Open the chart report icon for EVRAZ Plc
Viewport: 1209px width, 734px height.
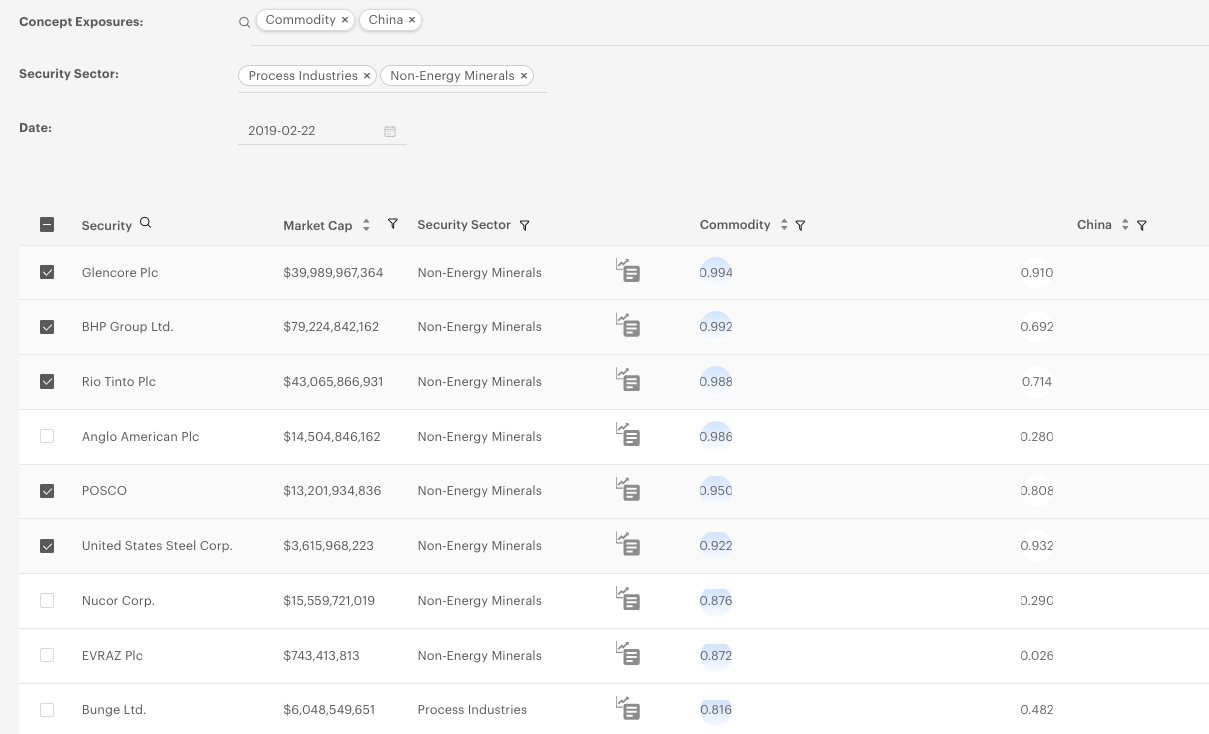[x=628, y=655]
